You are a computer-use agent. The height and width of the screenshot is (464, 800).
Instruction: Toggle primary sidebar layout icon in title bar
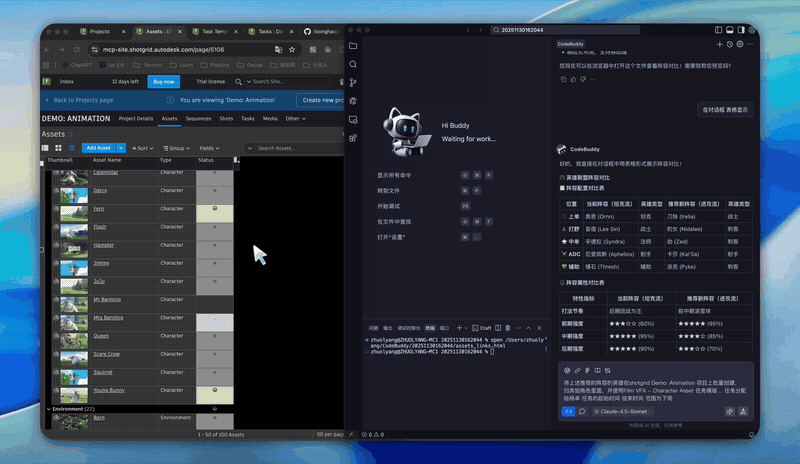click(718, 30)
